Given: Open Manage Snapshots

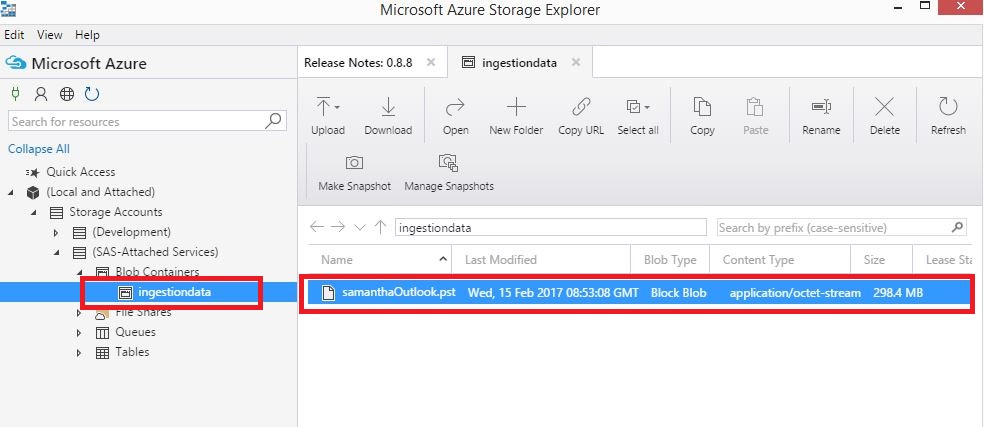Looking at the screenshot, I should point(449,171).
